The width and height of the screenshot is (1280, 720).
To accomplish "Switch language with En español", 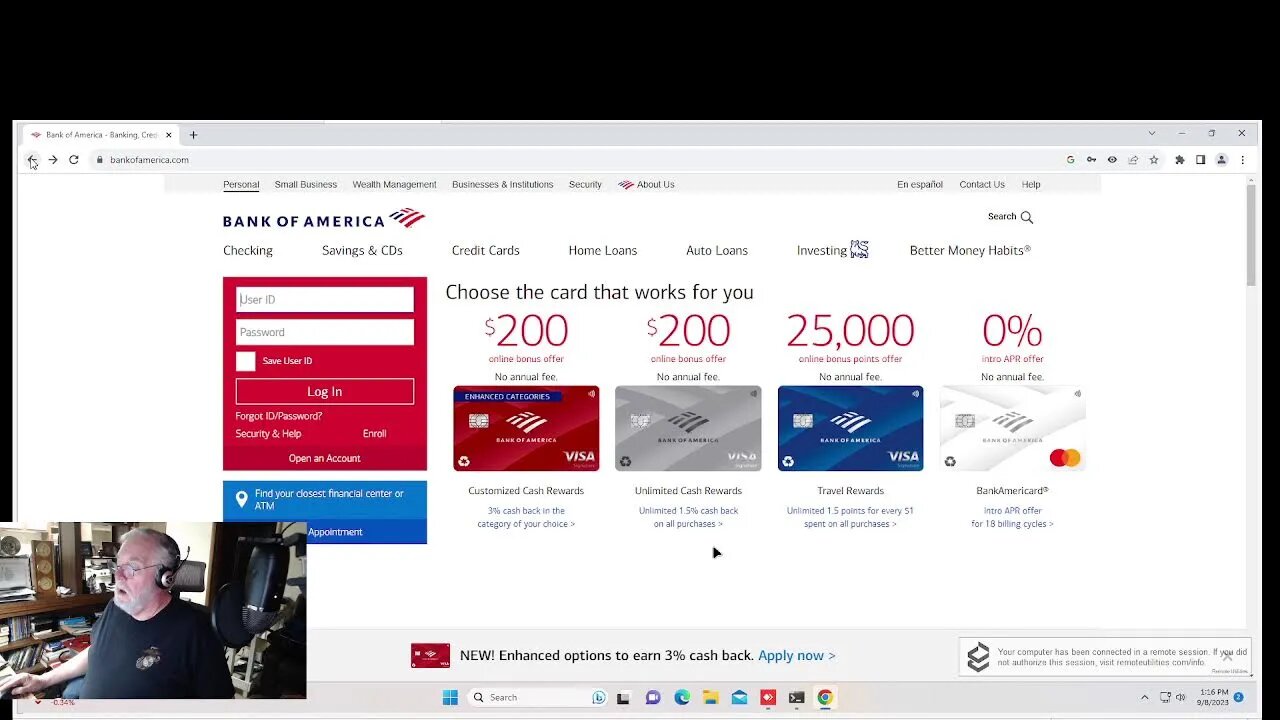I will coord(920,185).
